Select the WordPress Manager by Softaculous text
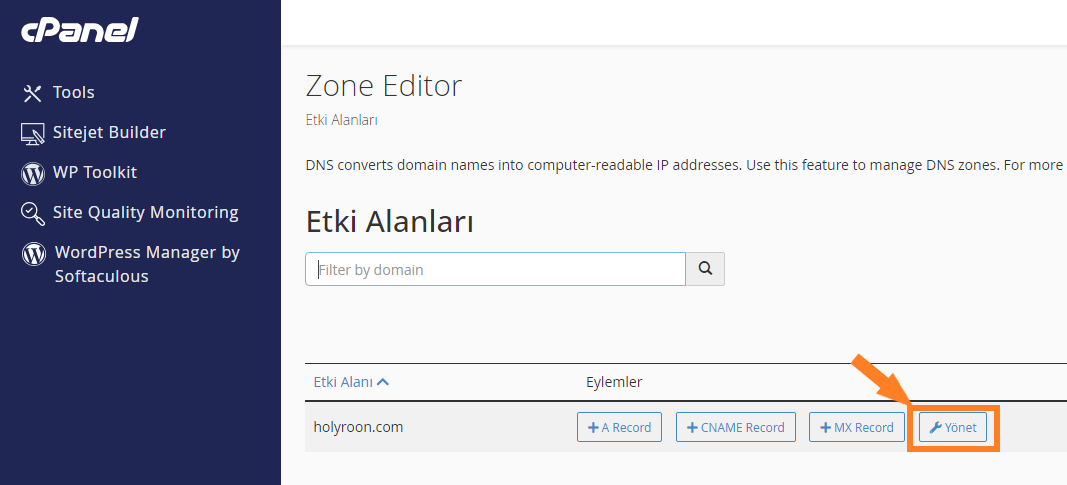Image resolution: width=1067 pixels, height=485 pixels. [148, 264]
